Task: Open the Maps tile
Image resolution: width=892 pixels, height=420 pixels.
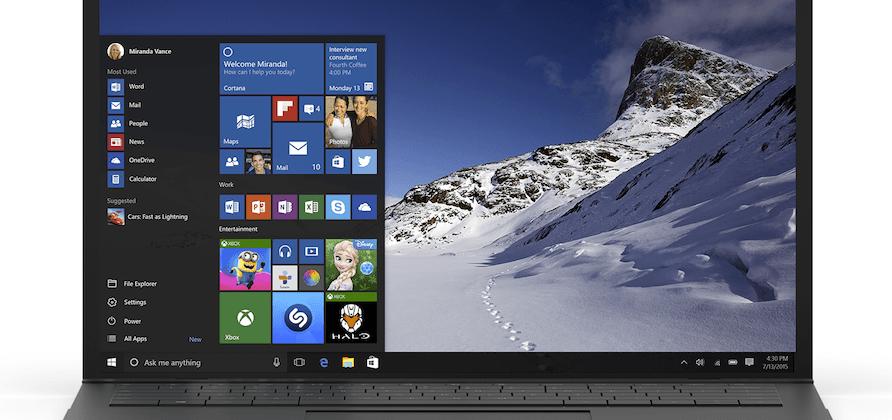Action: point(244,121)
